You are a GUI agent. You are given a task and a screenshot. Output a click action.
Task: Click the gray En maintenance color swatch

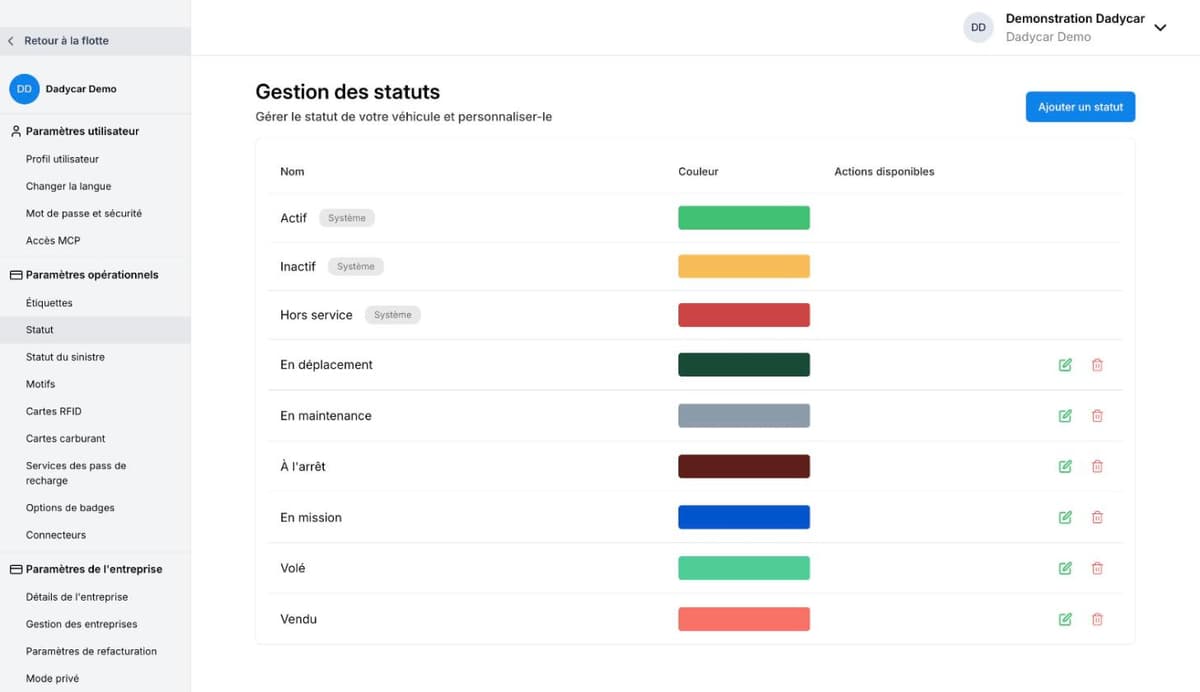(744, 416)
